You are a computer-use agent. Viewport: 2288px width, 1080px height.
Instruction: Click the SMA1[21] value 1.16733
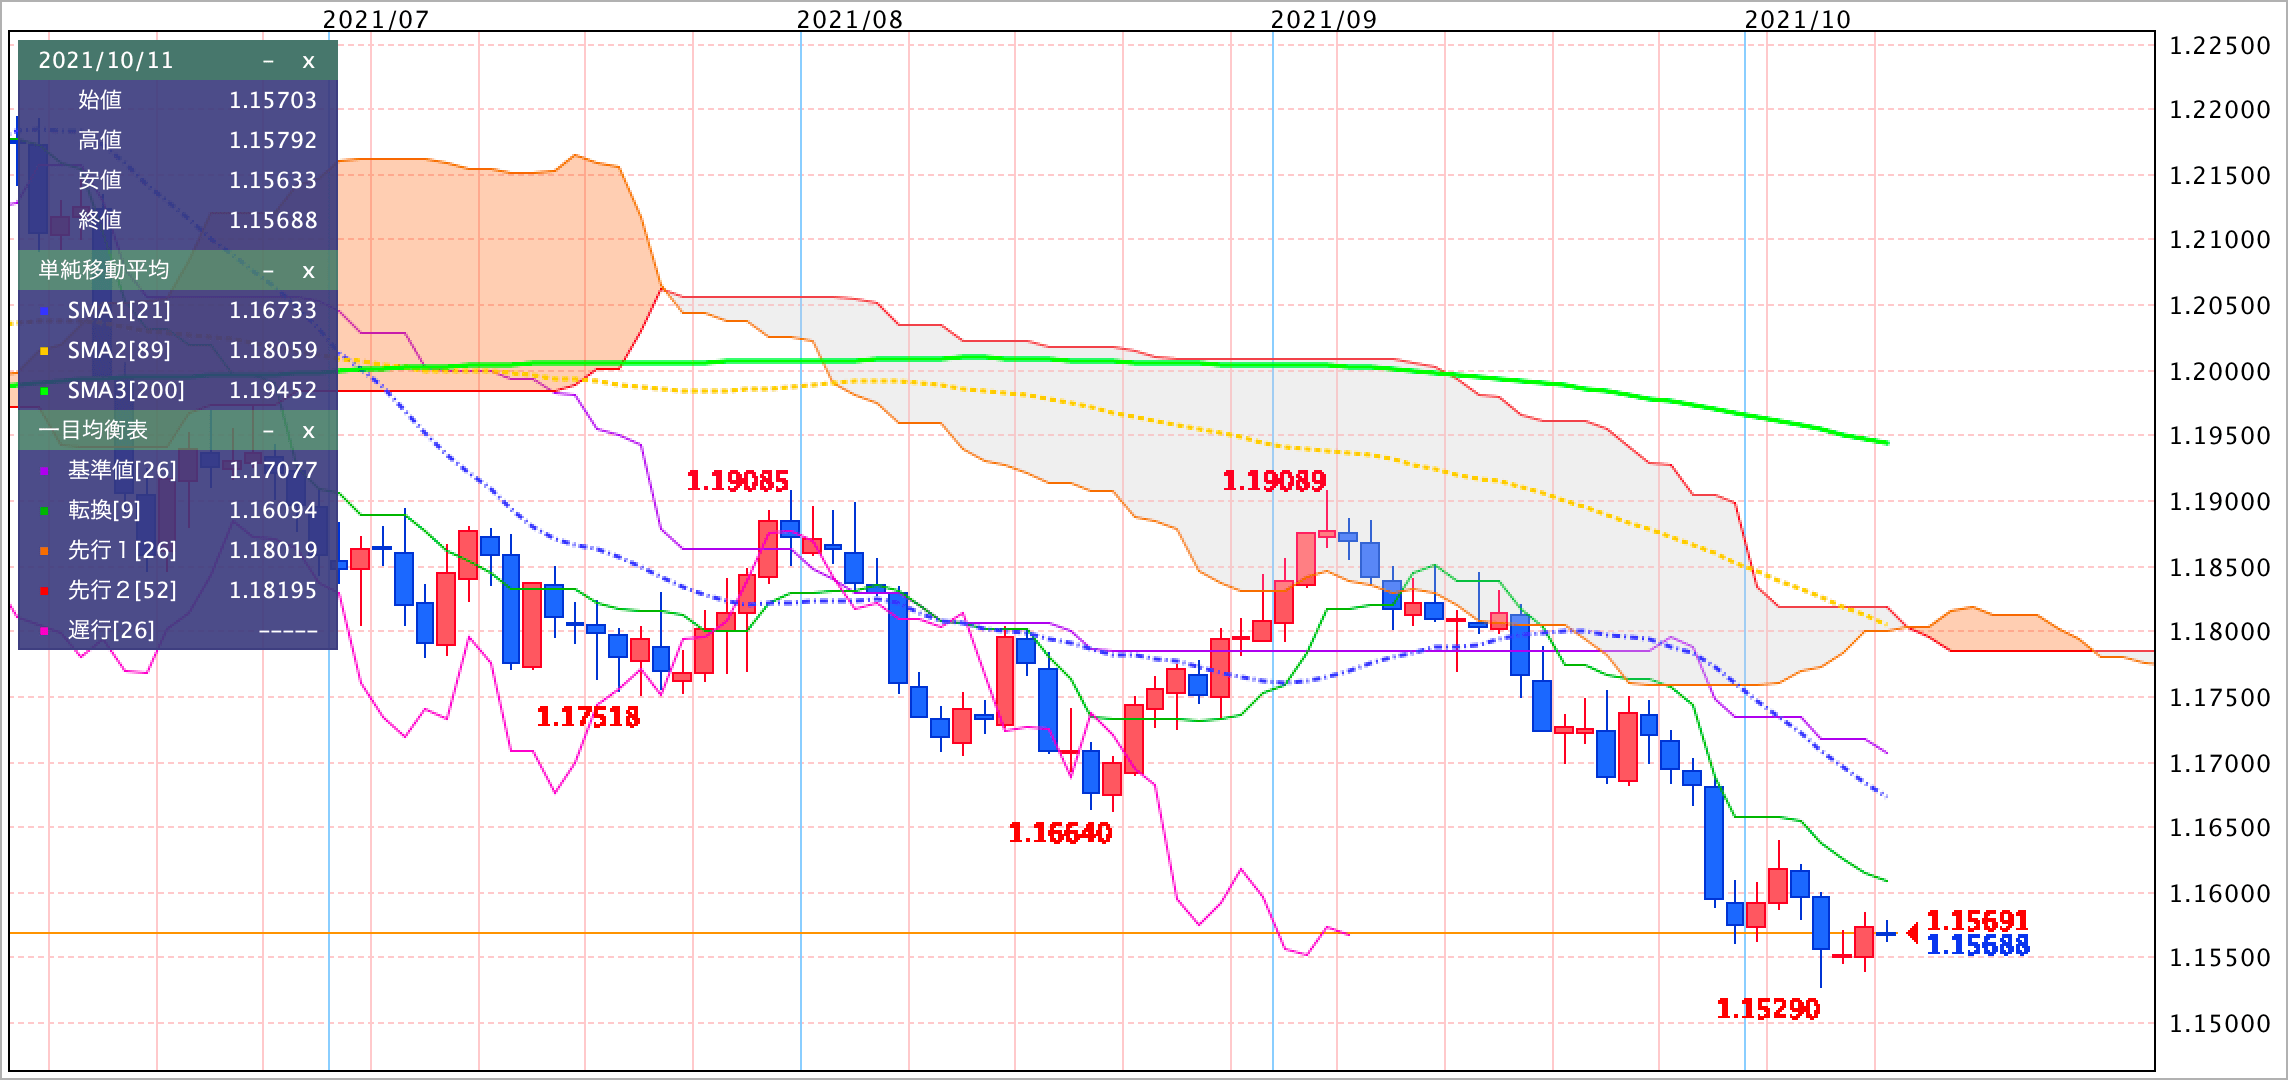273,310
